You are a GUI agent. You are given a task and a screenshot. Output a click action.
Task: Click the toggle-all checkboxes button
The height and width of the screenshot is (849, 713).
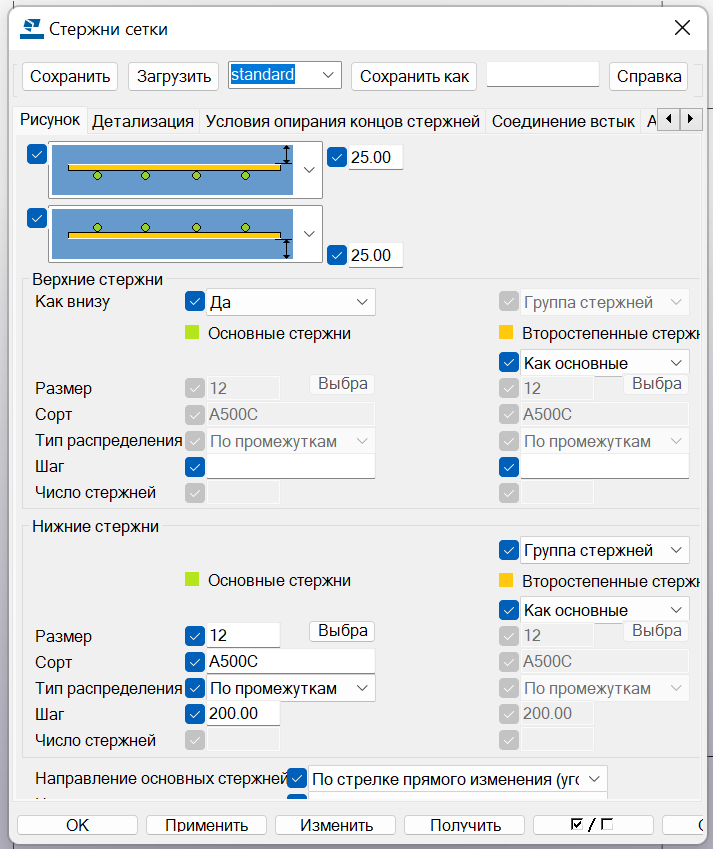pos(592,825)
